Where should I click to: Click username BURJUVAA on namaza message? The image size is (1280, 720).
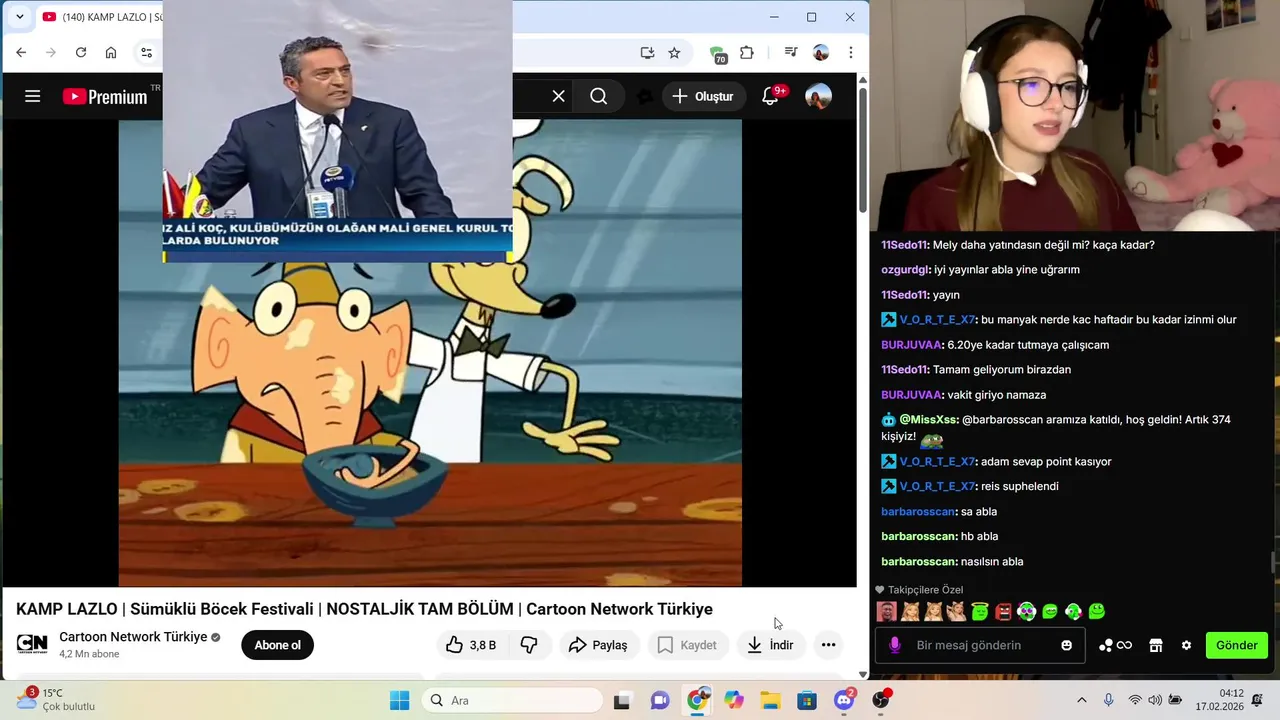[911, 394]
